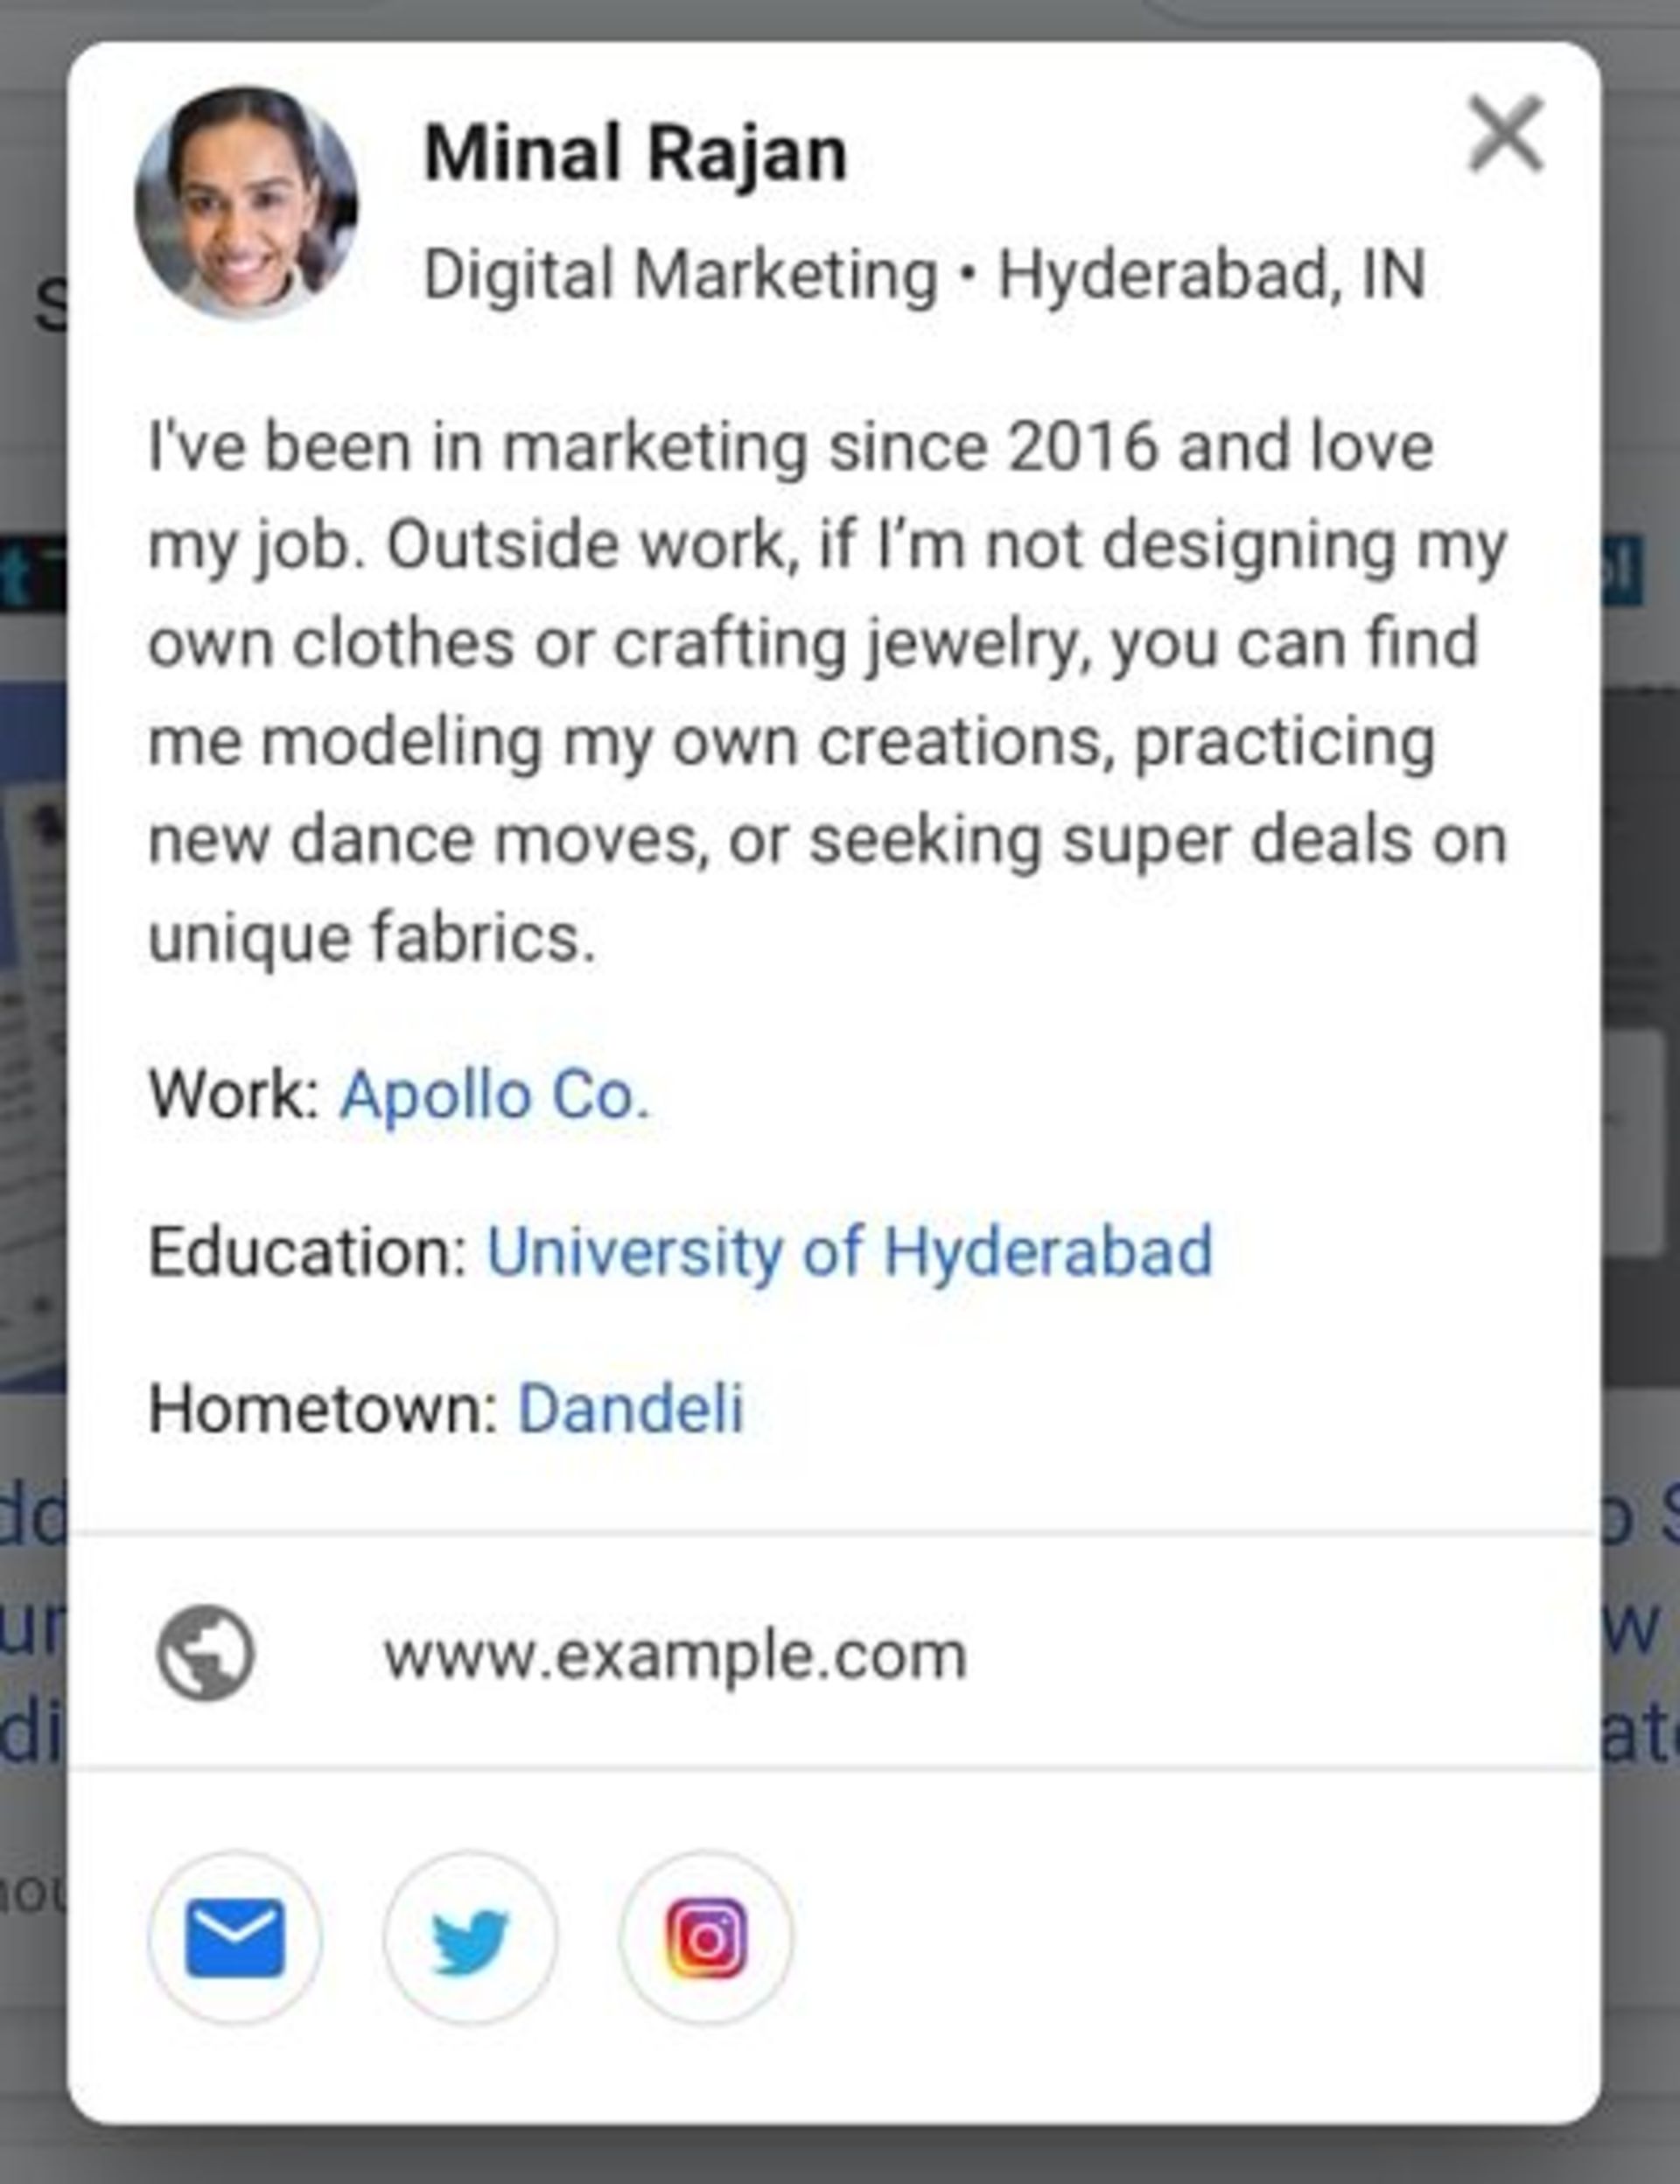Click the Work label

tap(233, 1095)
